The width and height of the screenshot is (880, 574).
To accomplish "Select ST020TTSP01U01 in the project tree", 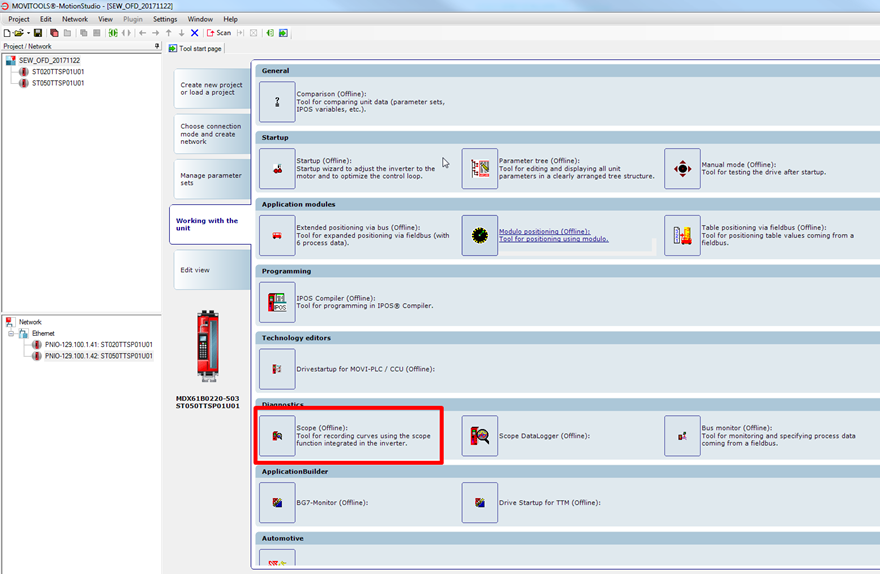I will [x=58, y=72].
